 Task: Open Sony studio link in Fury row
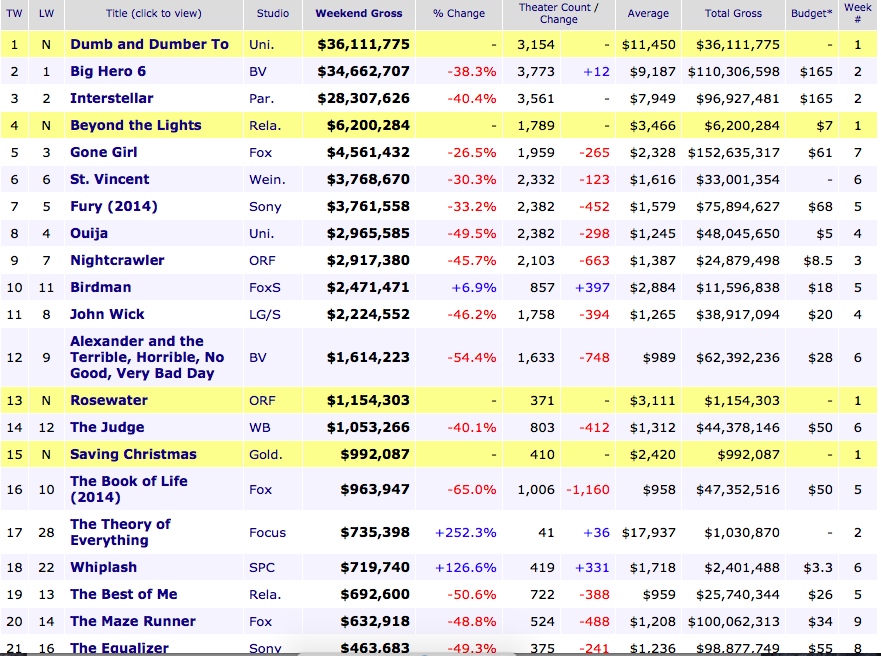click(x=265, y=206)
